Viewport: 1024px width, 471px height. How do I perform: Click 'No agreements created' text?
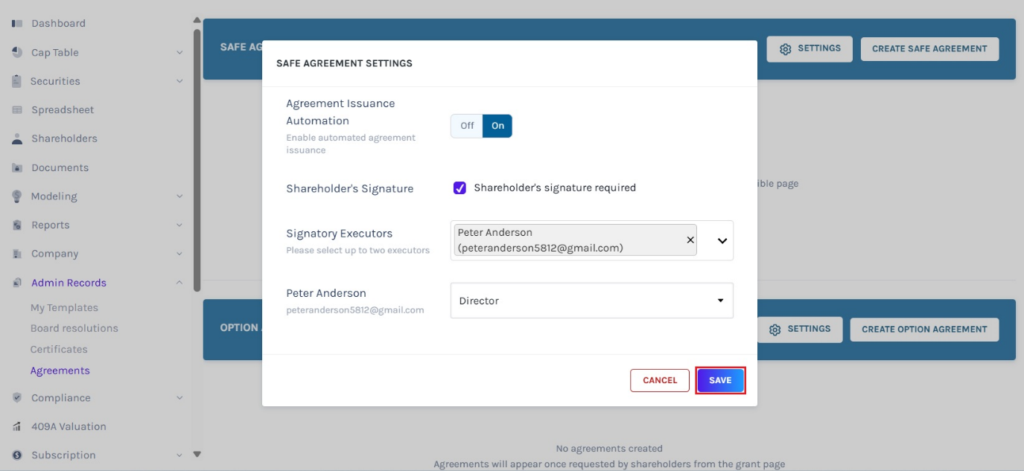tap(609, 449)
